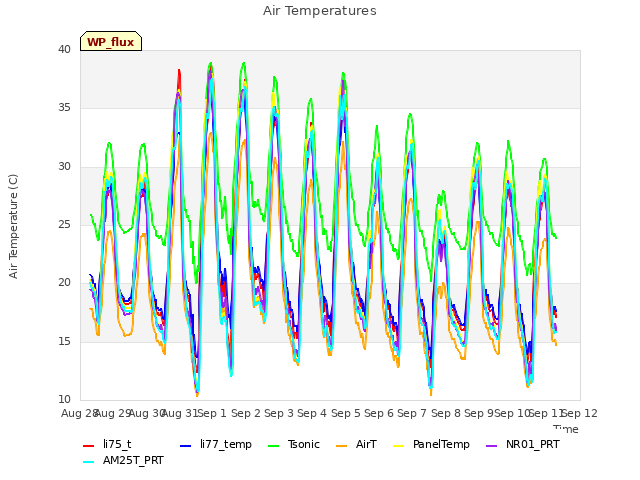Click the blue li77_temp legend color marker
Viewport: 640px width, 480px height.
(186, 445)
